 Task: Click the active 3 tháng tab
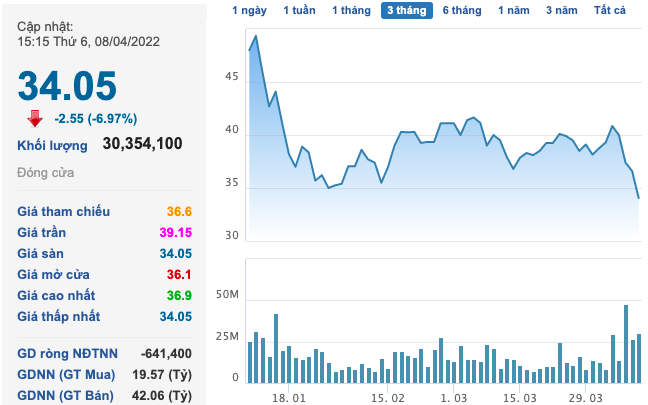[406, 10]
